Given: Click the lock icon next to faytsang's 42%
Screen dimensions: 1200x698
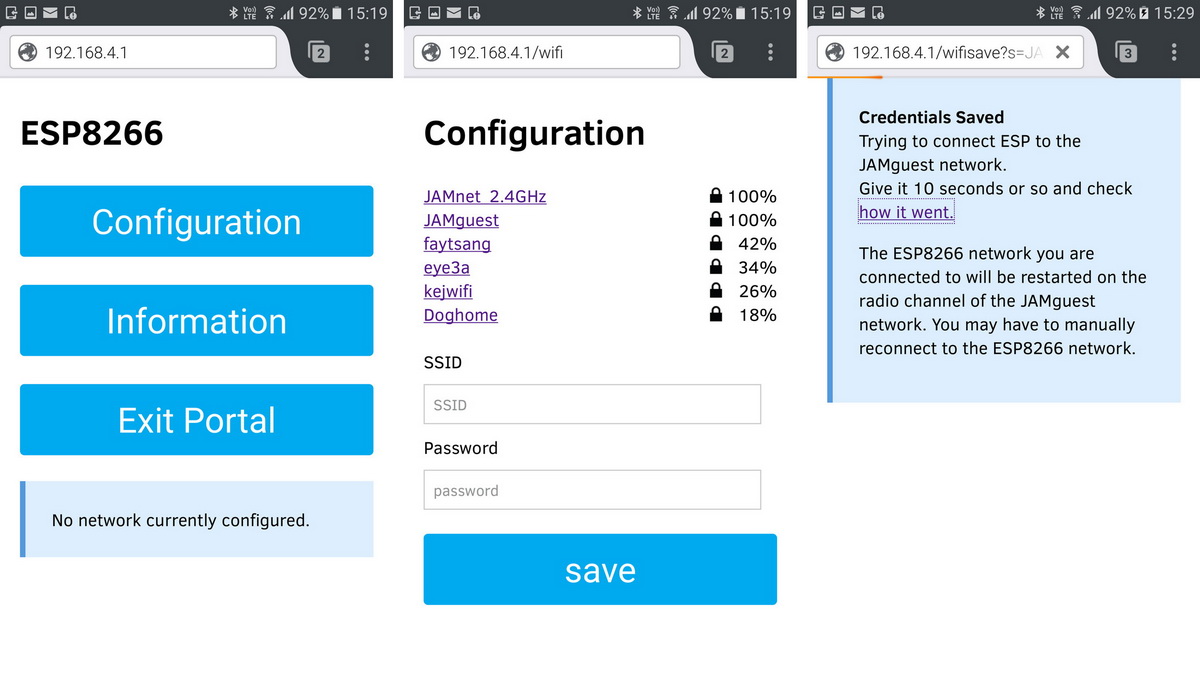Looking at the screenshot, I should click(716, 243).
